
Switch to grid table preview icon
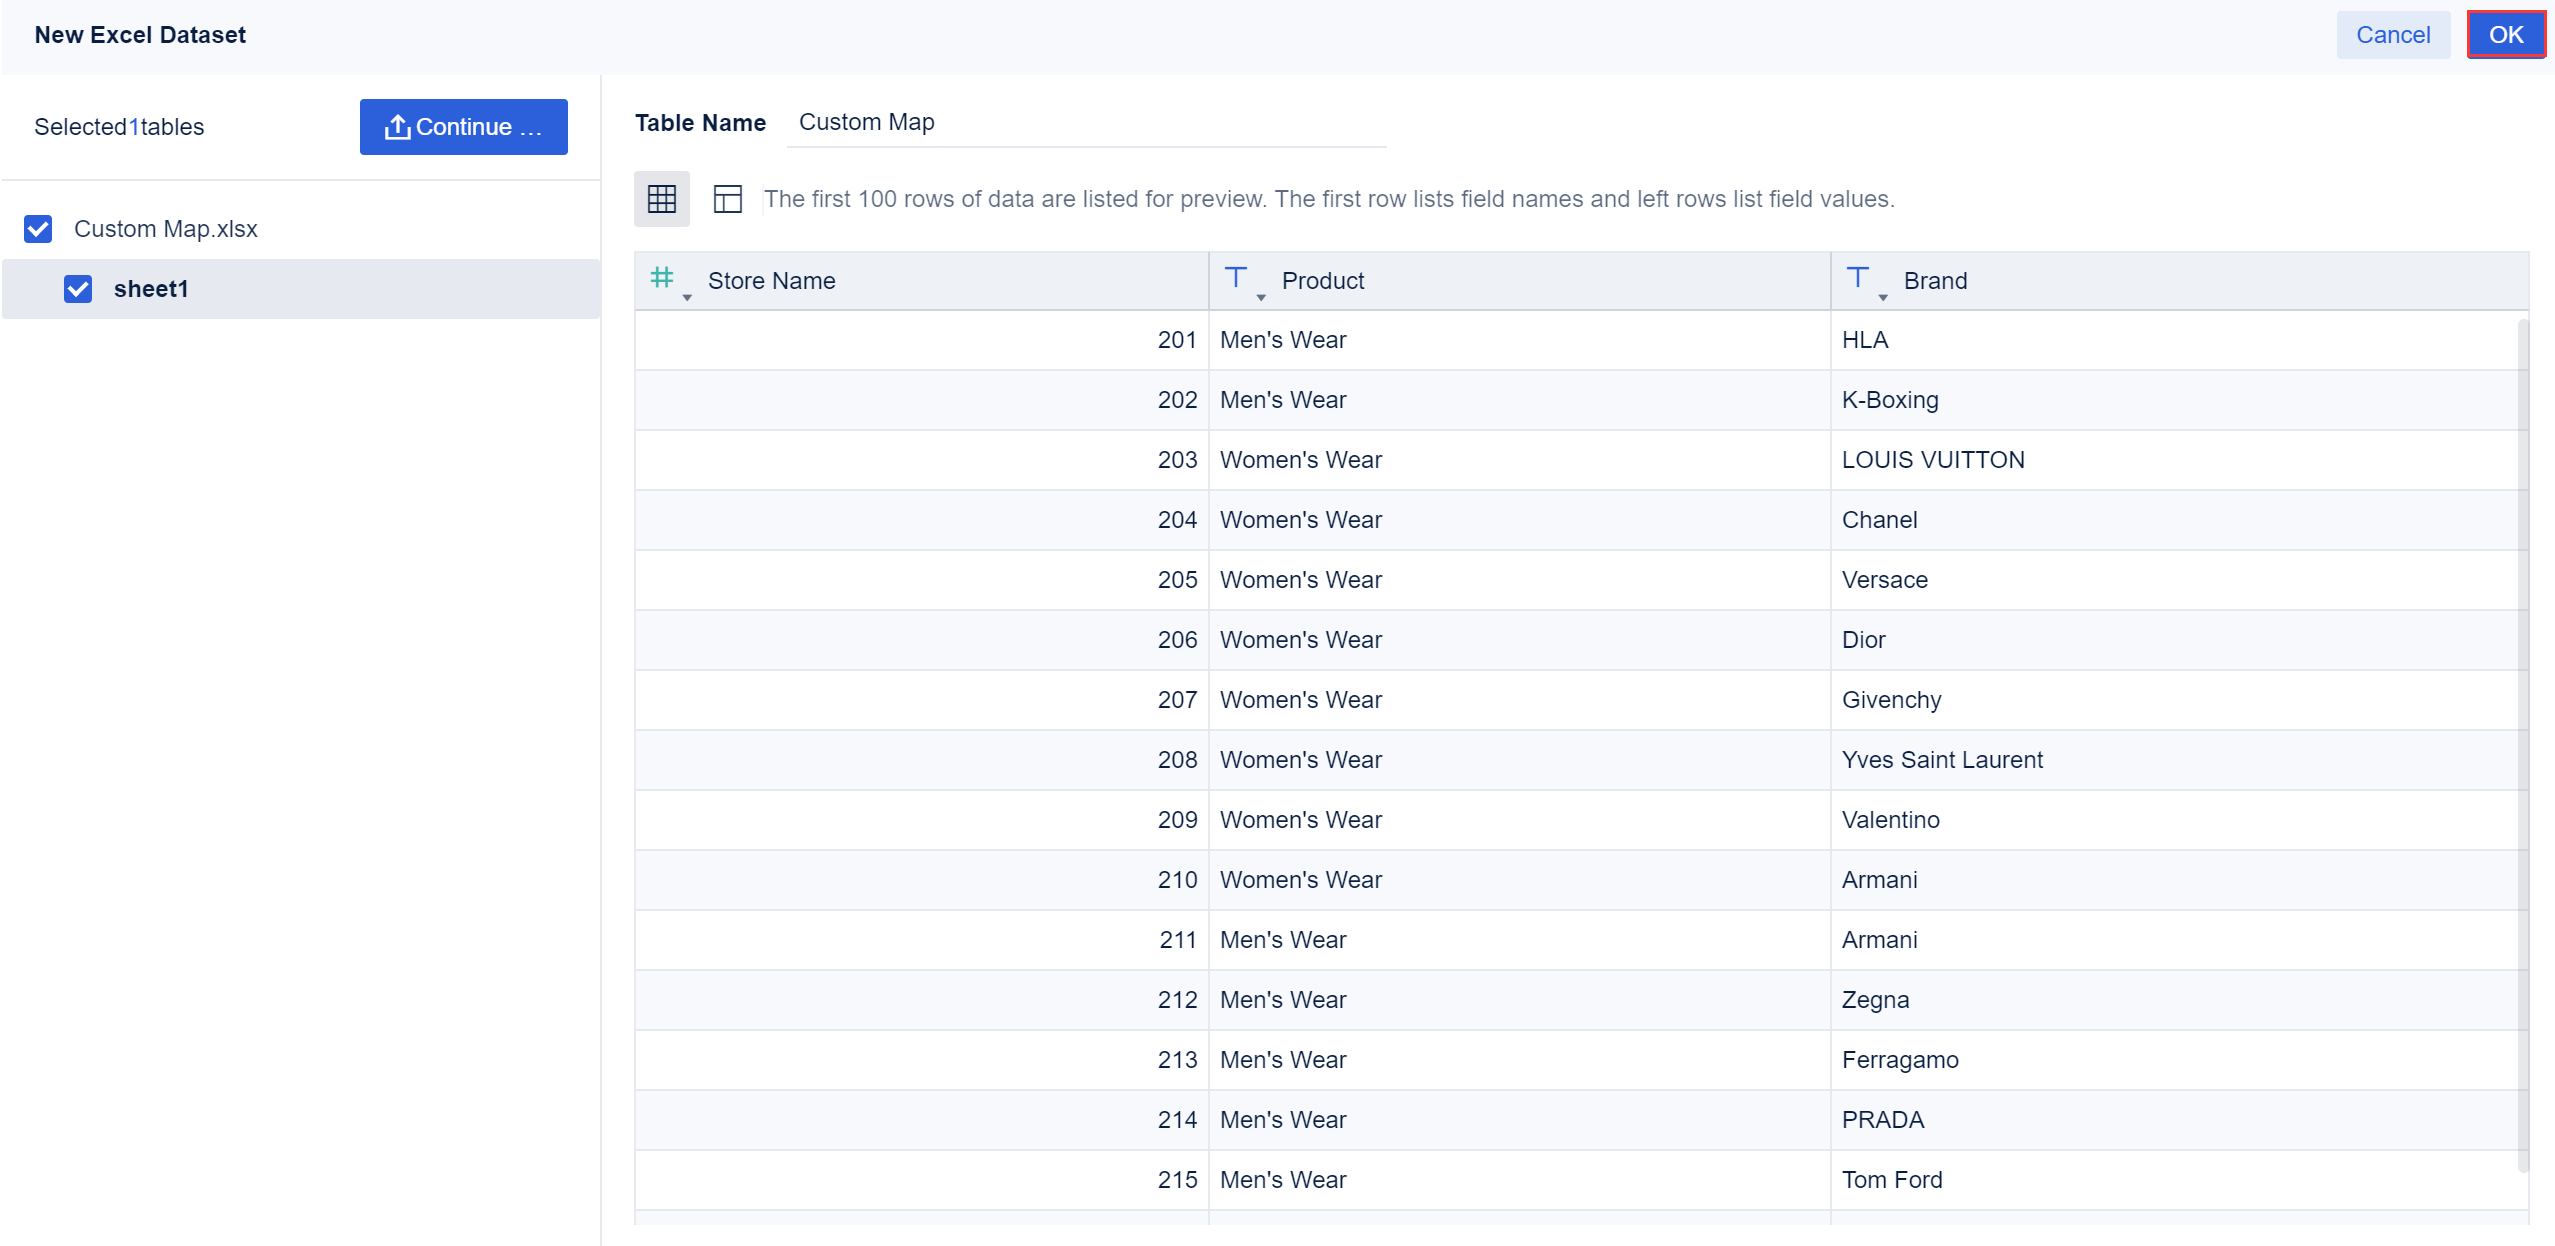(661, 199)
